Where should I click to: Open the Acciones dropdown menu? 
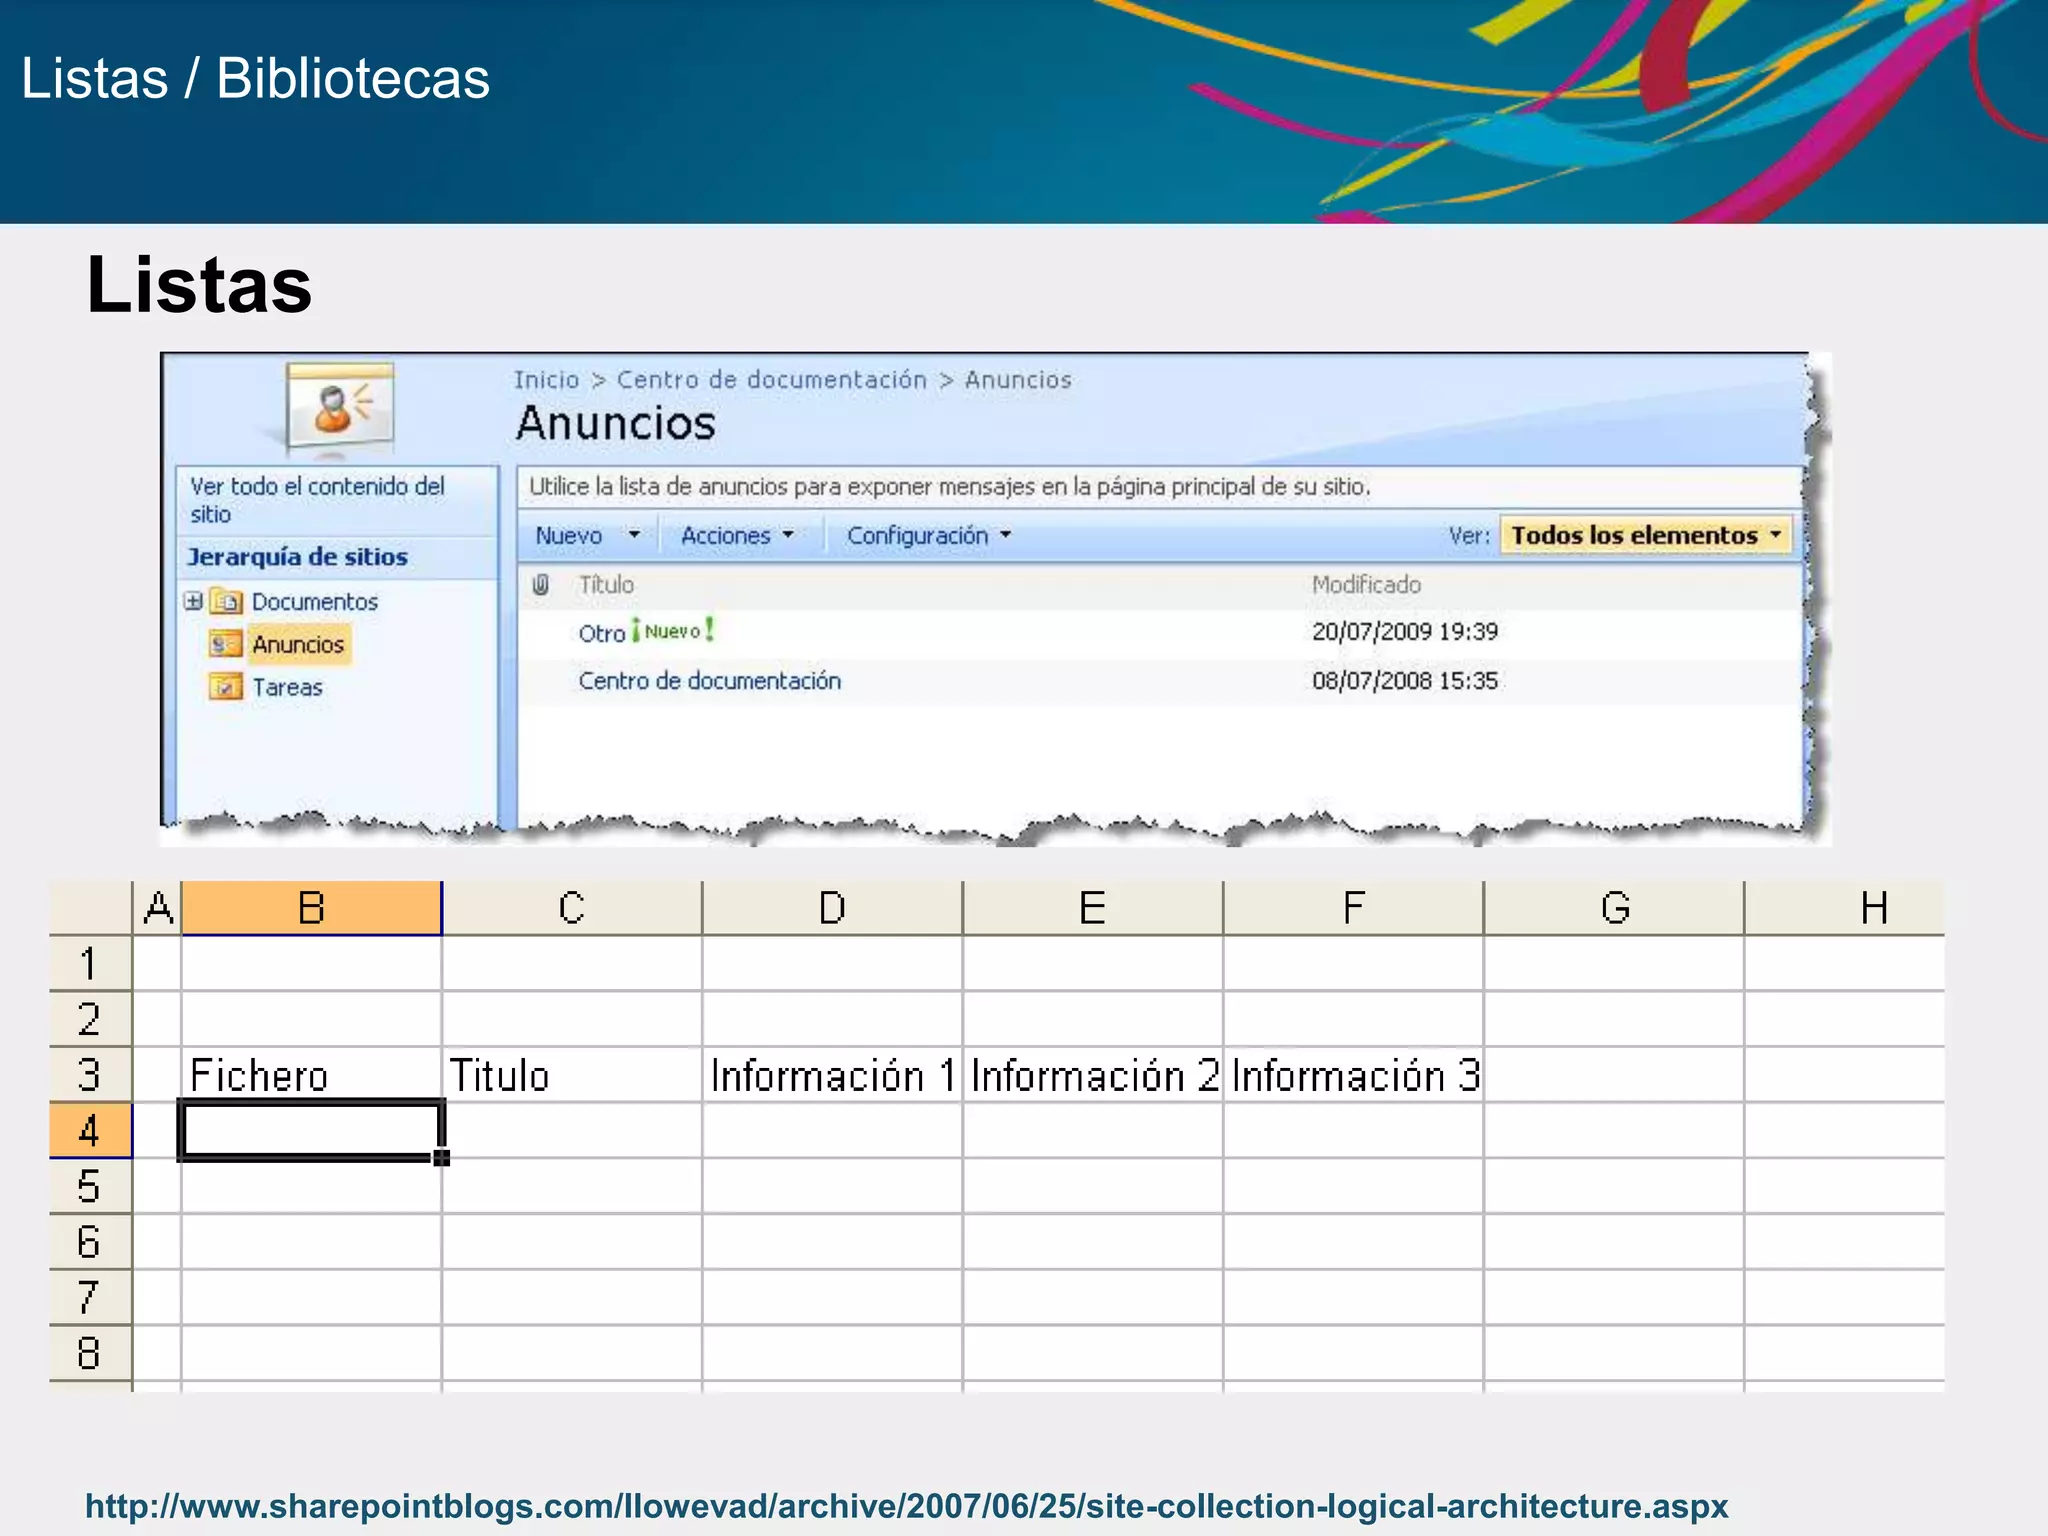click(x=736, y=536)
